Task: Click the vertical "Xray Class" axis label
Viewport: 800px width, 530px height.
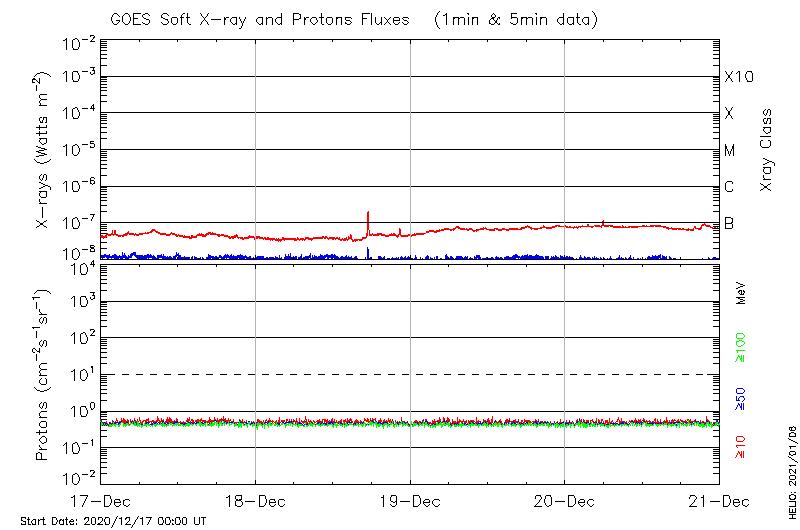Action: click(x=766, y=150)
